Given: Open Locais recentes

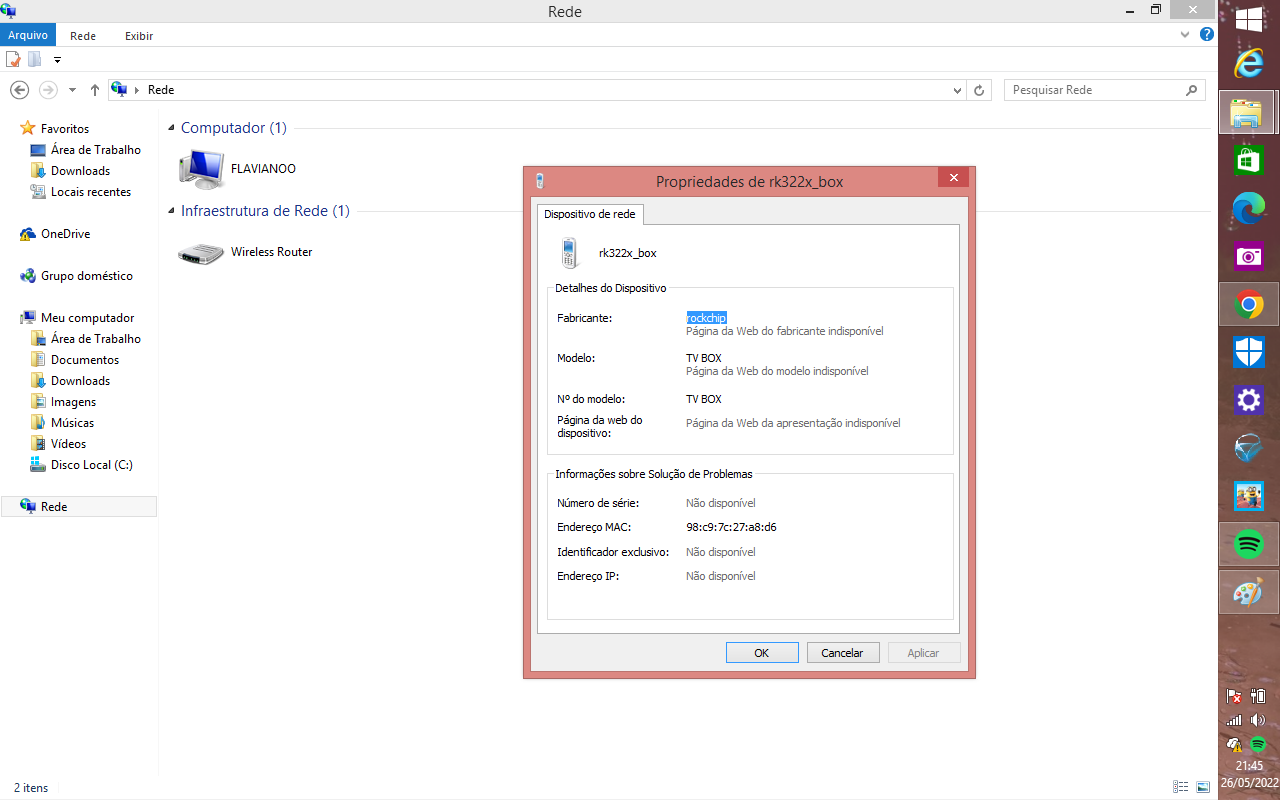Looking at the screenshot, I should [91, 192].
